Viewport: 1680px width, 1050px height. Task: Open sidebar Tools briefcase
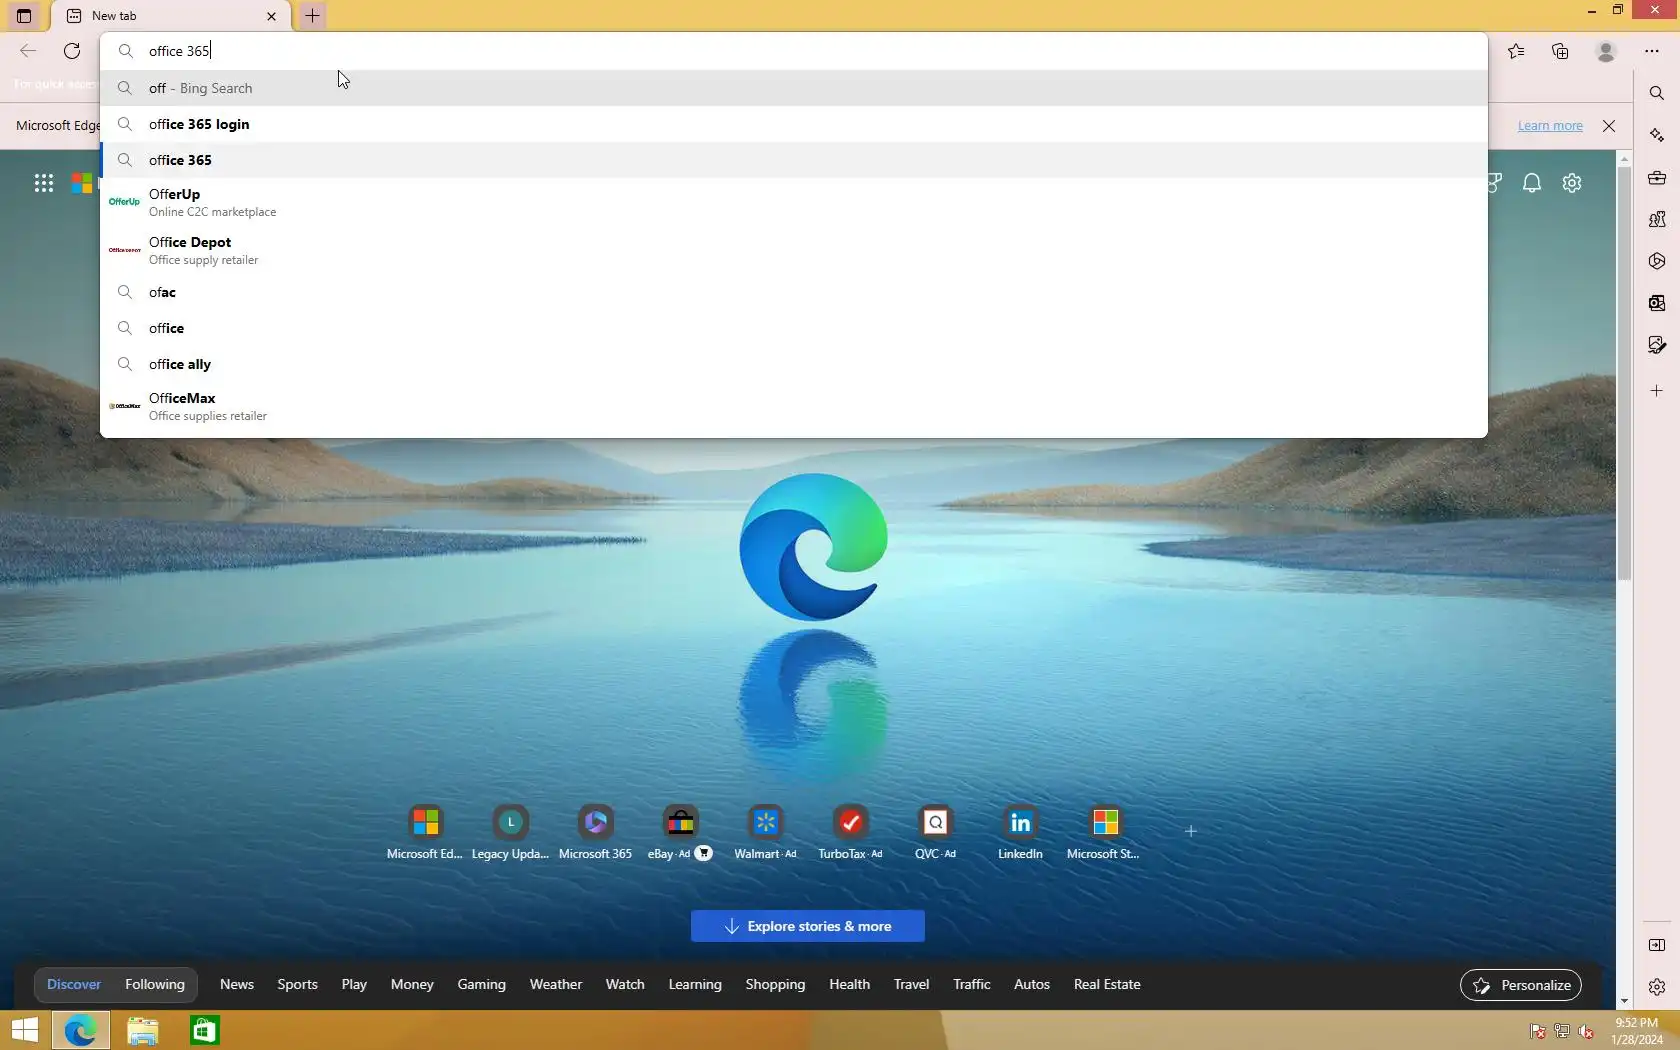[1657, 178]
